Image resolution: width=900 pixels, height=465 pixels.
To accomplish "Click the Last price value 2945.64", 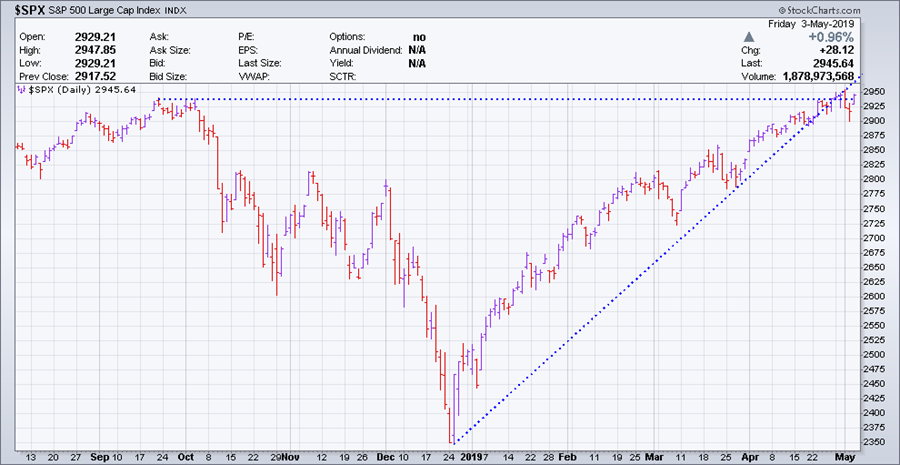I will click(x=860, y=62).
